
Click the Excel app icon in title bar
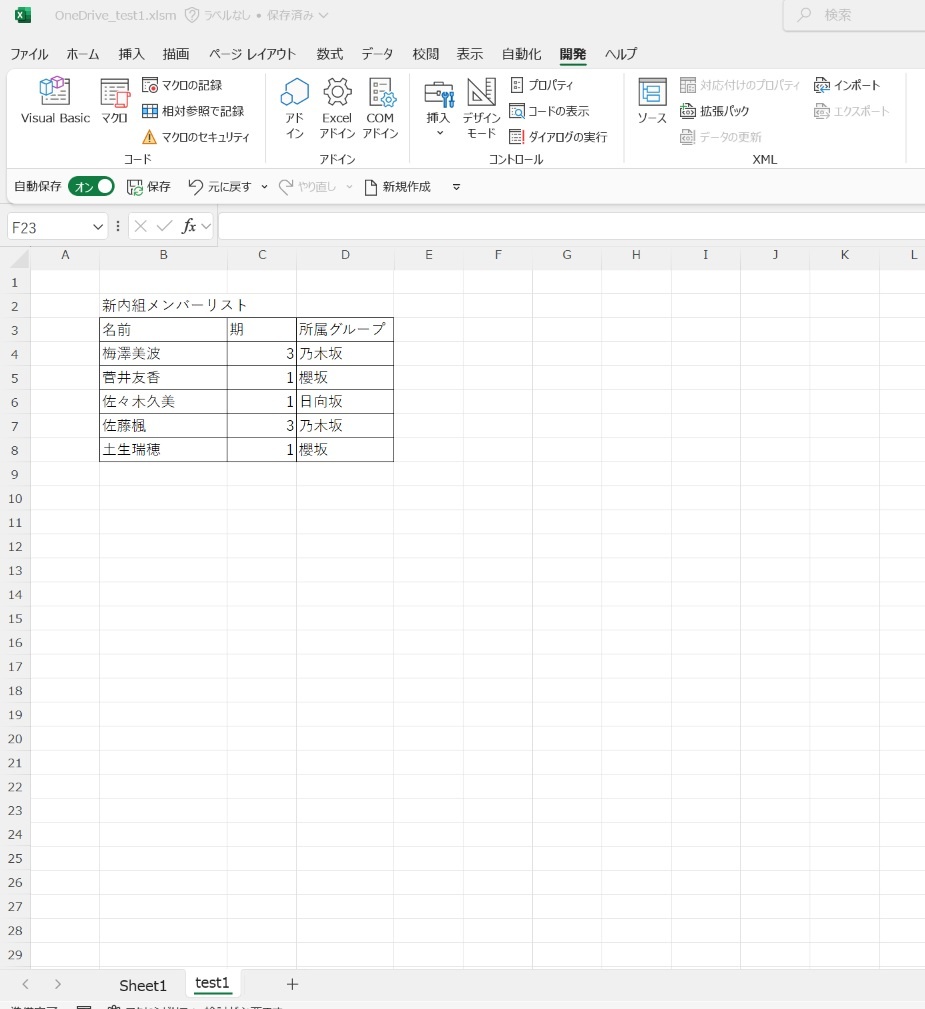click(23, 15)
